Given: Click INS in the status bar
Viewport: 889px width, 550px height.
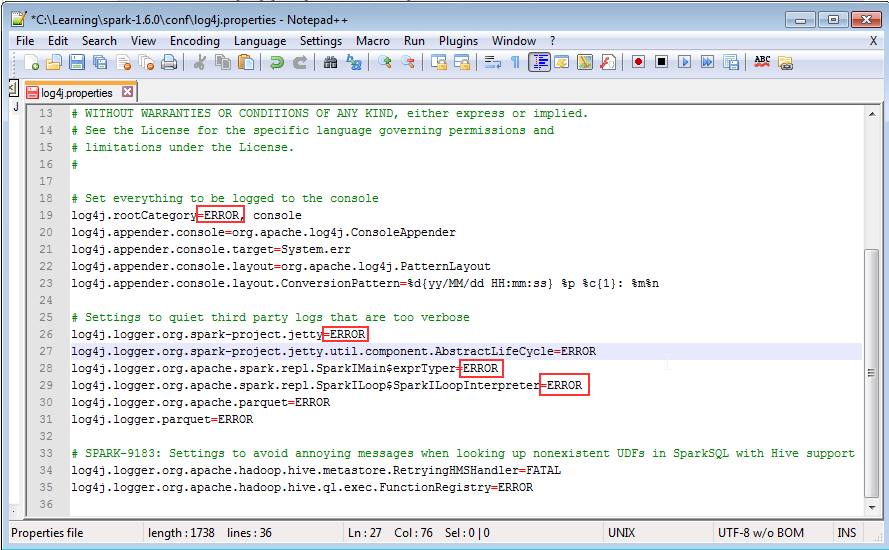Looking at the screenshot, I should (846, 533).
